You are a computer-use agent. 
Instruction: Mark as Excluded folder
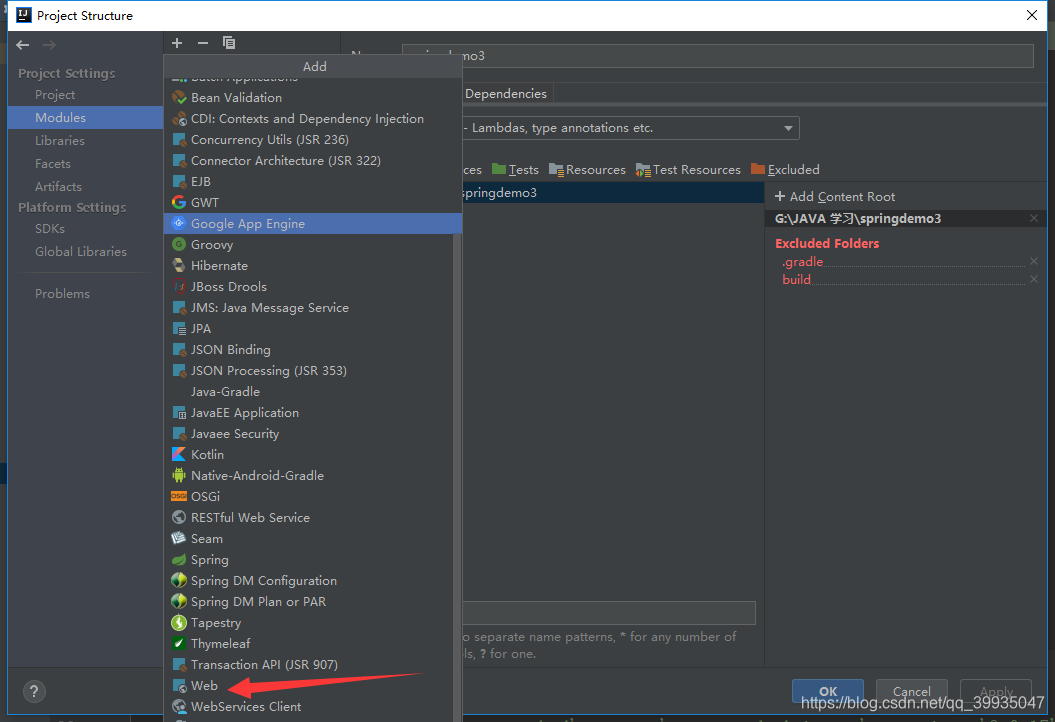(x=785, y=170)
